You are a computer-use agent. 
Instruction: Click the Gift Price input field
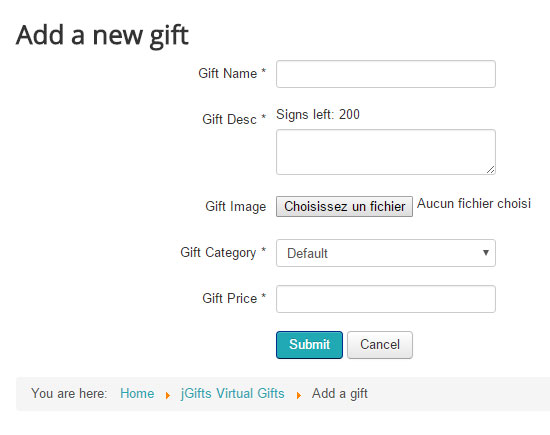(x=385, y=299)
